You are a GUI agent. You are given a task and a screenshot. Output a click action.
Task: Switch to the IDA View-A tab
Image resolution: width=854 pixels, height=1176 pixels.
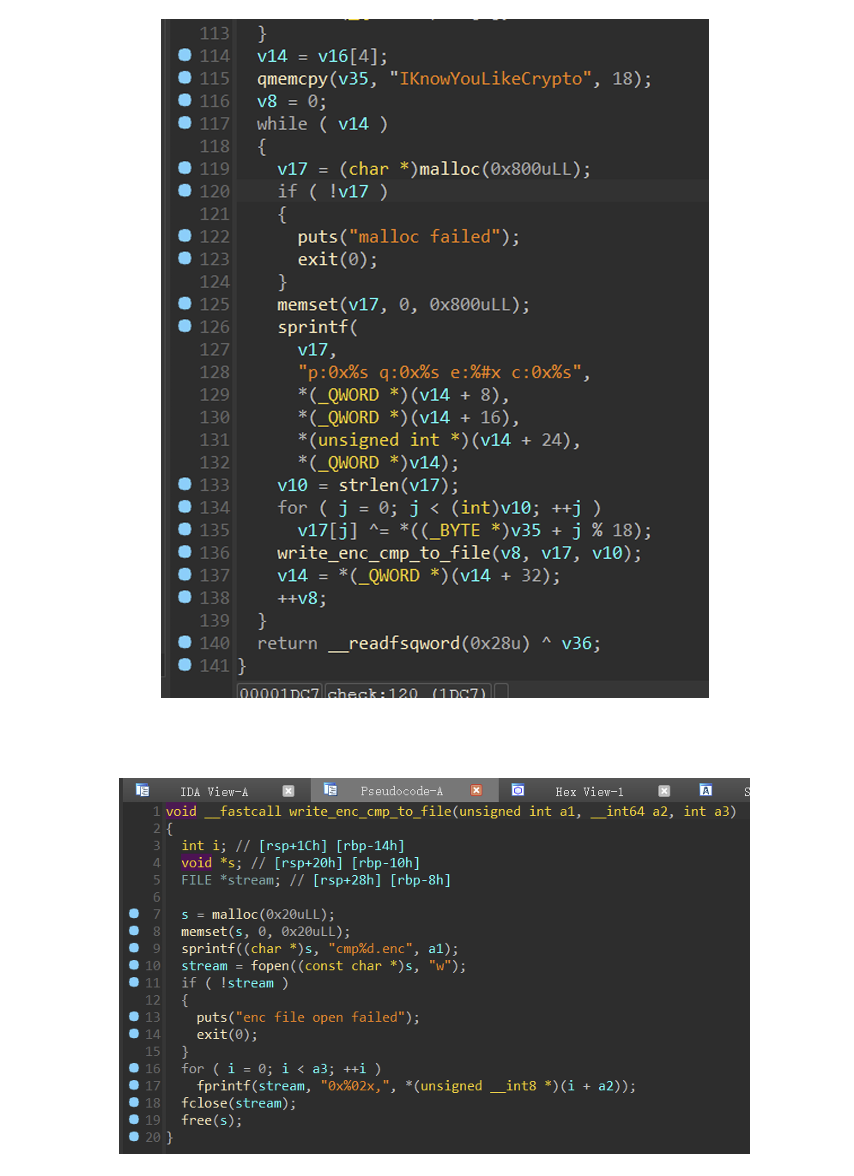point(214,791)
